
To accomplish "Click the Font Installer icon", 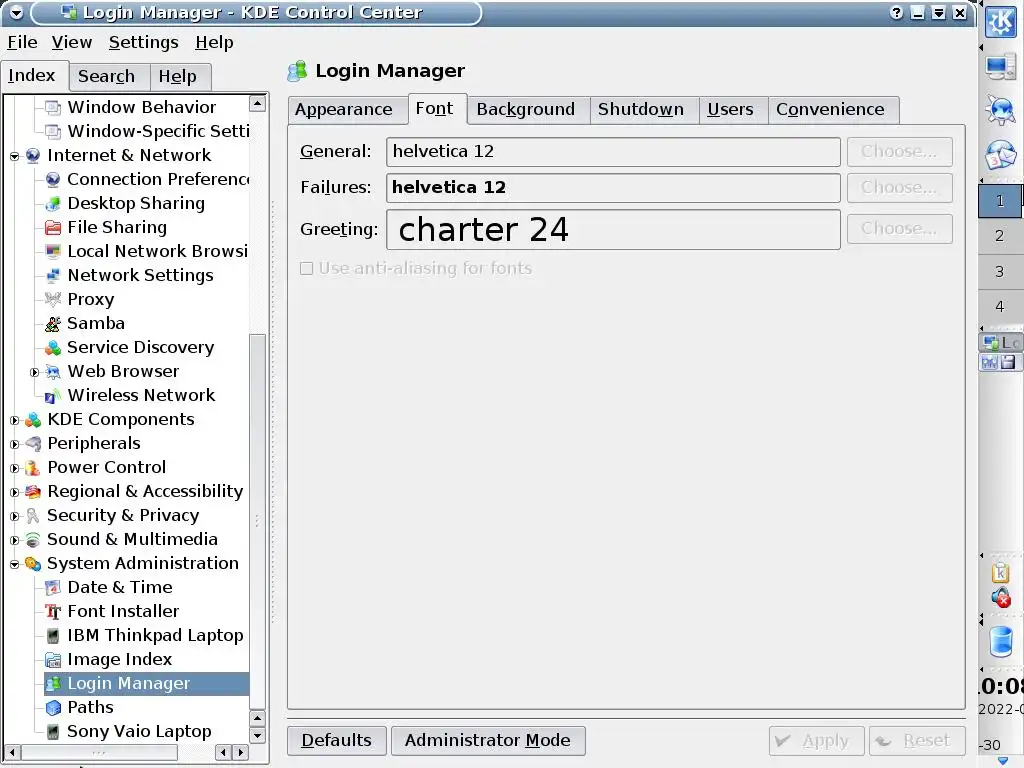I will 53,612.
